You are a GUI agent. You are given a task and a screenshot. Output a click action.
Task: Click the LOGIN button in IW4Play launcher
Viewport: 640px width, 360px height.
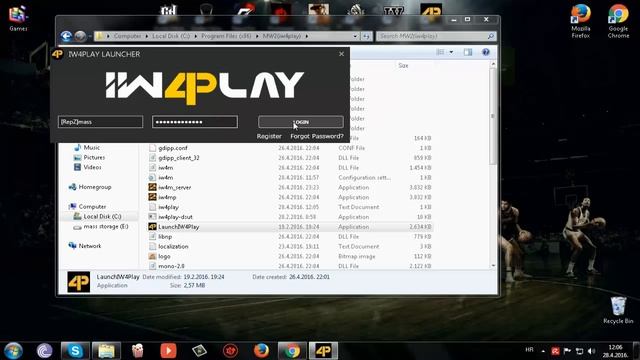300,122
